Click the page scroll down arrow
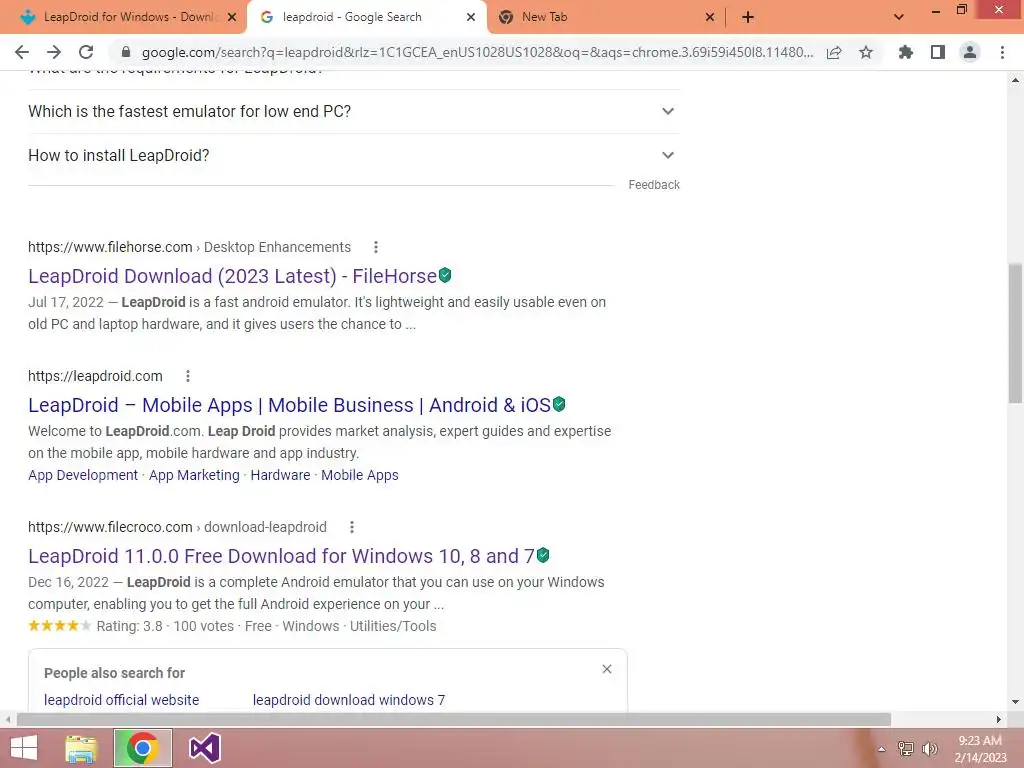Screen dimensions: 1024x768 [1015, 702]
